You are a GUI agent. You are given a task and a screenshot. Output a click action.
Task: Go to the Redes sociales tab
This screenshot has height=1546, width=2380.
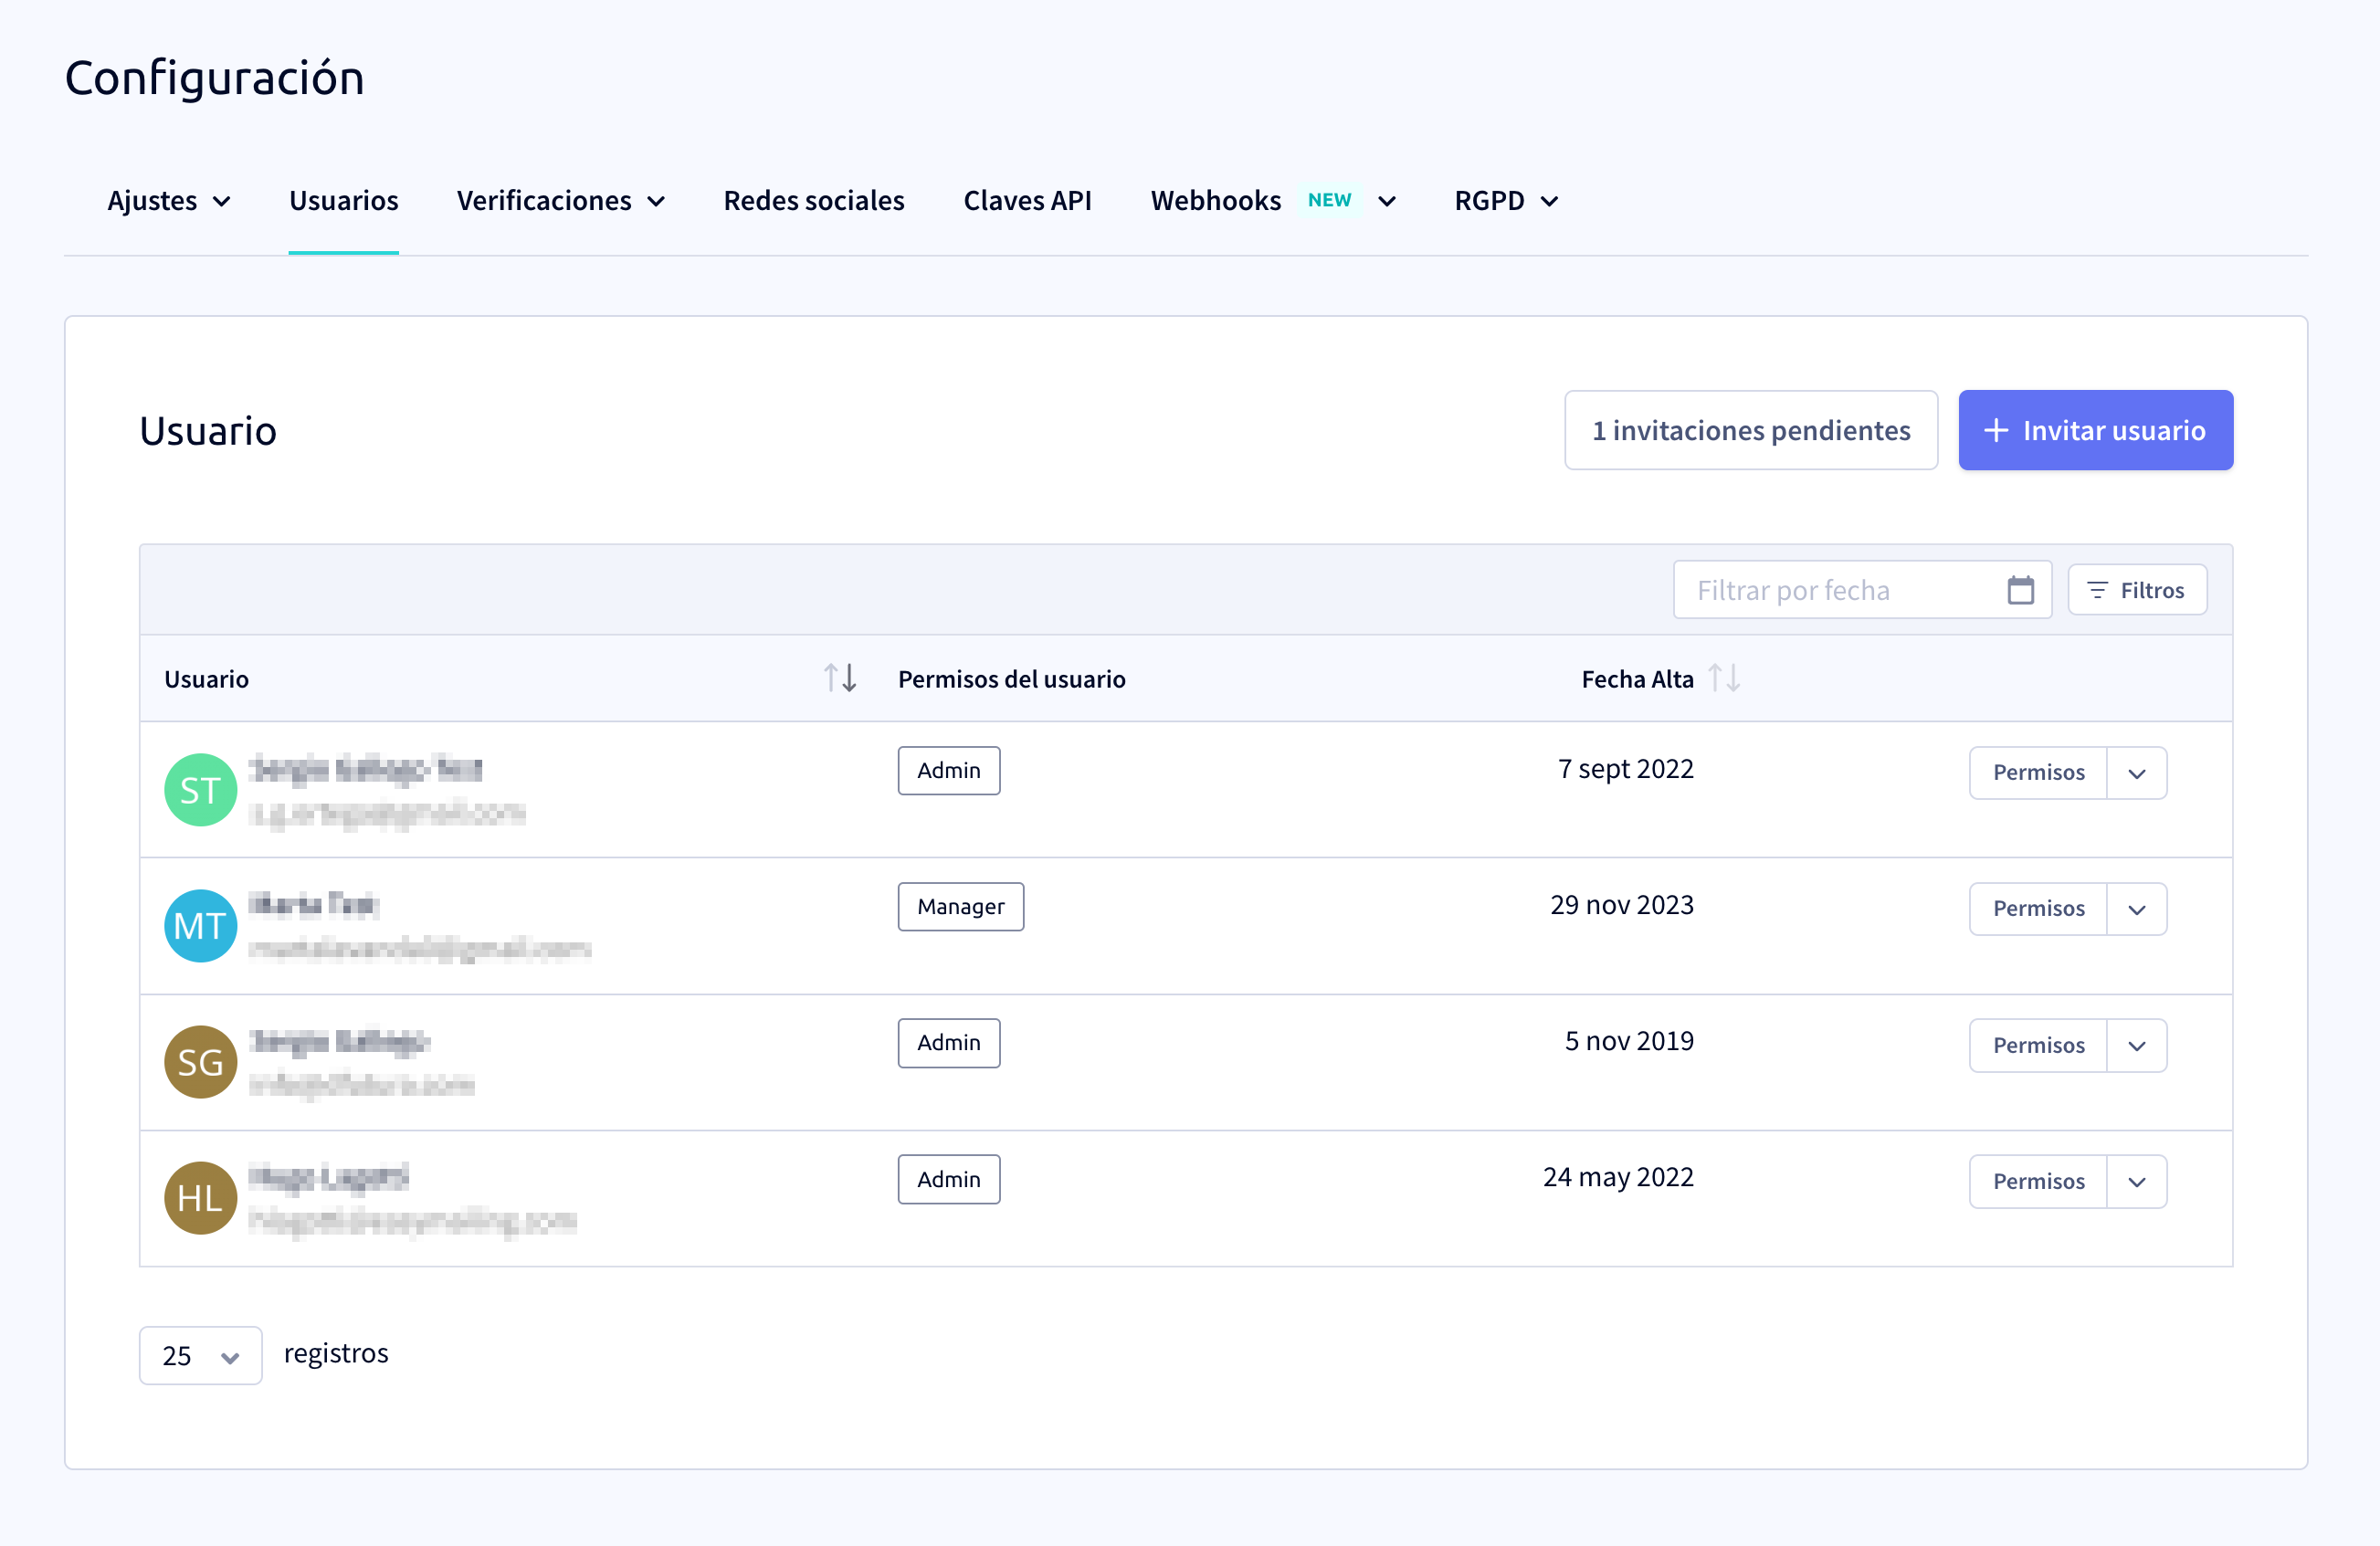tap(814, 201)
